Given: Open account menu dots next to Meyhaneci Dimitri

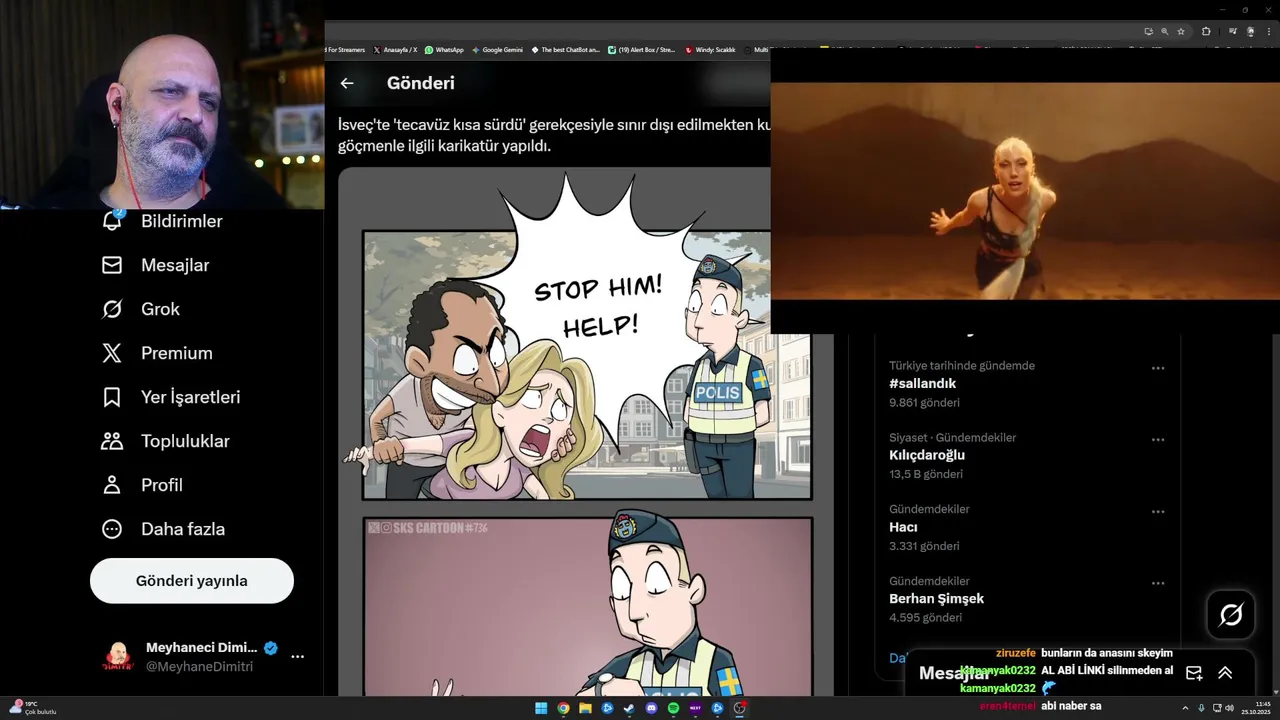Looking at the screenshot, I should (x=297, y=657).
